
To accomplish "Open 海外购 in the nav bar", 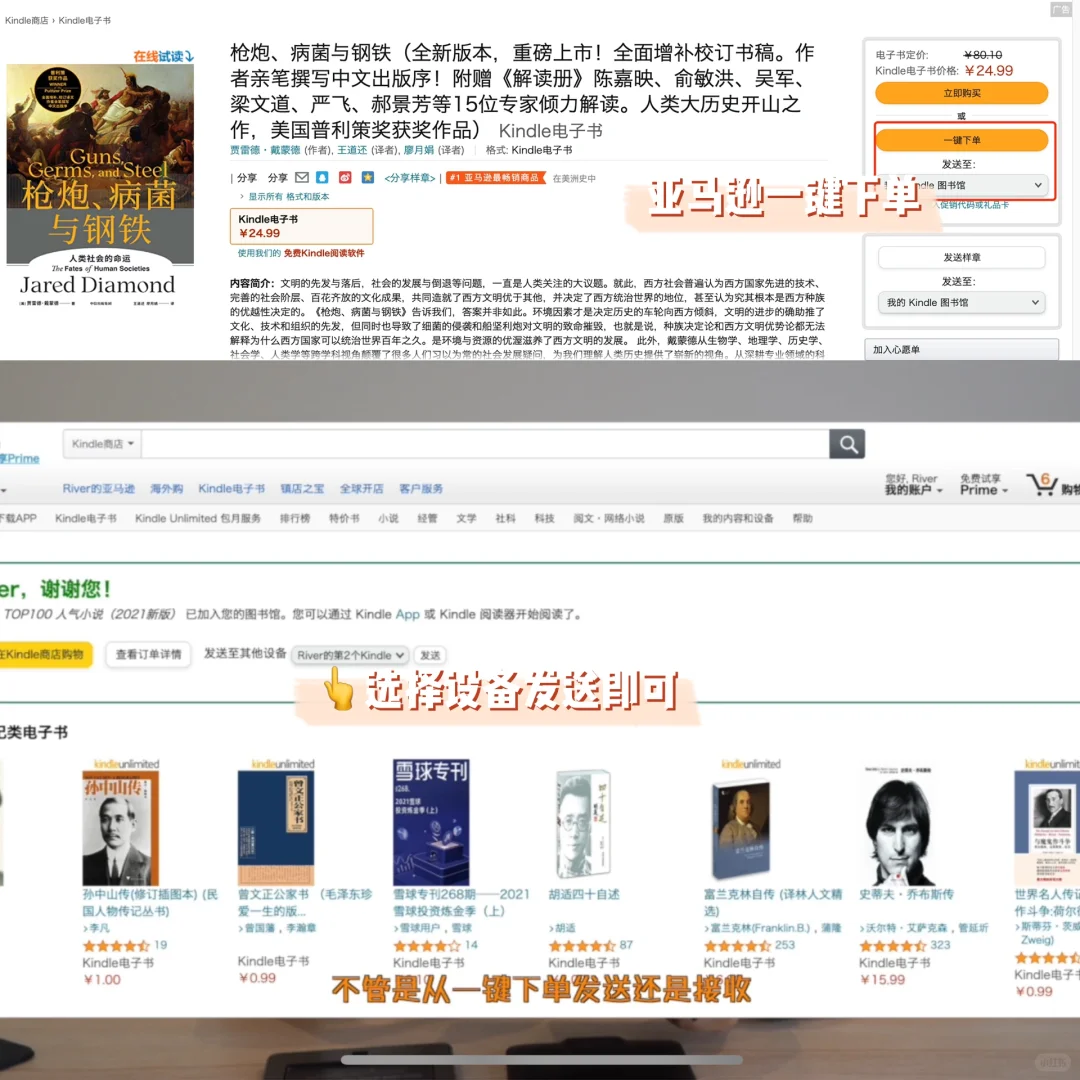I will pos(167,489).
